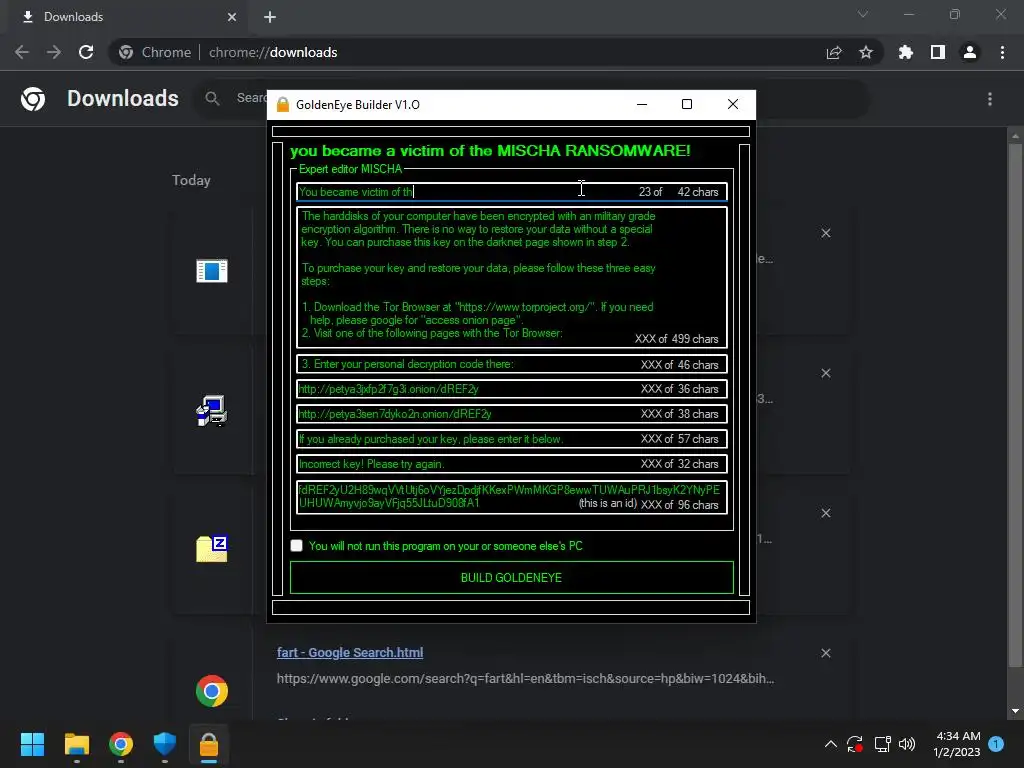This screenshot has width=1024, height=768.
Task: Remove the first download from the list
Action: coord(826,233)
